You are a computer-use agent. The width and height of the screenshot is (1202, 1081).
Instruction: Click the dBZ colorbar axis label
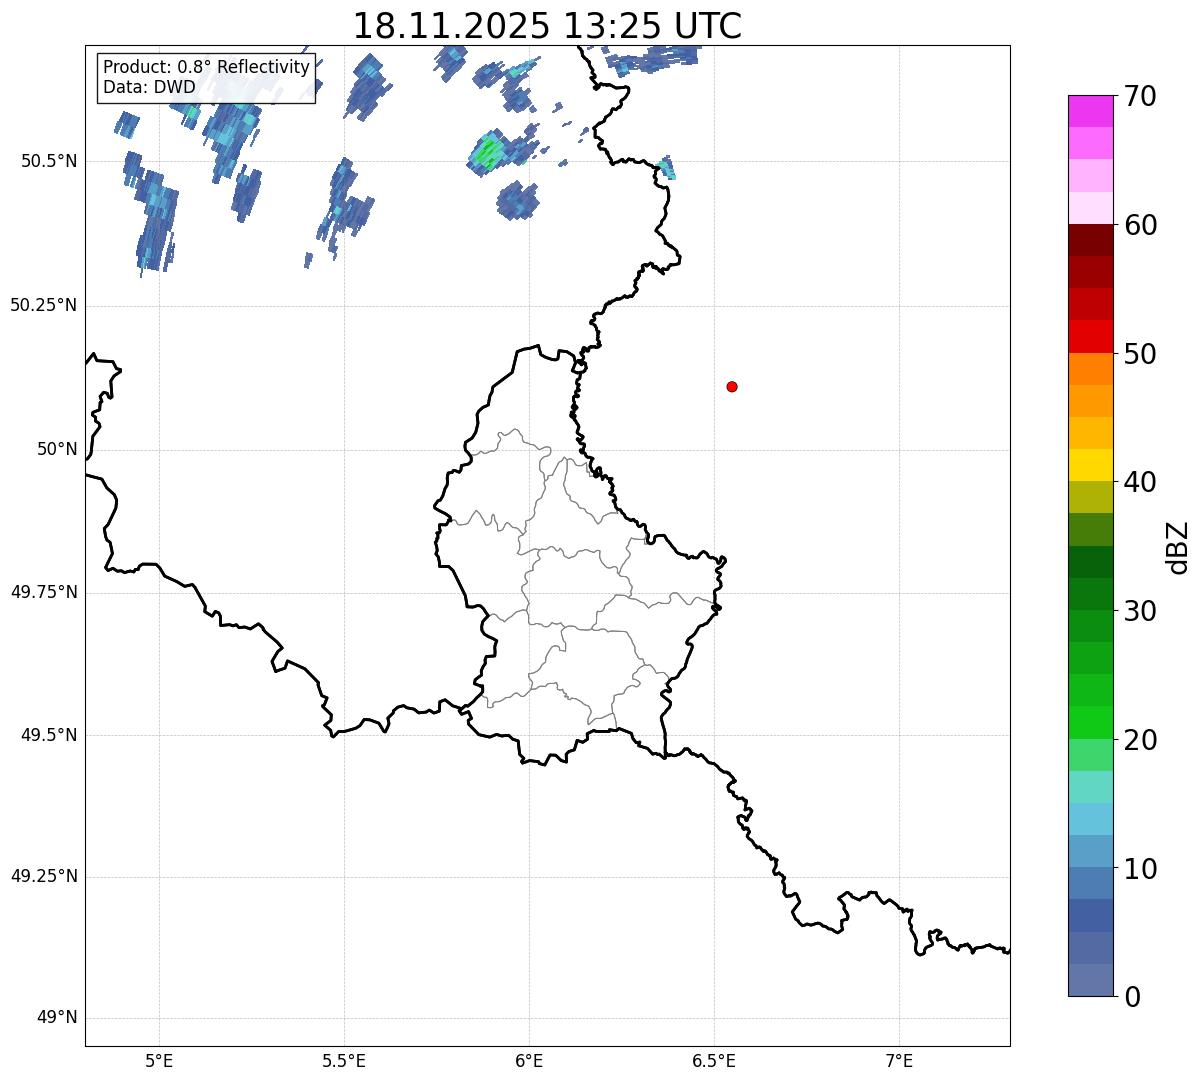1178,547
